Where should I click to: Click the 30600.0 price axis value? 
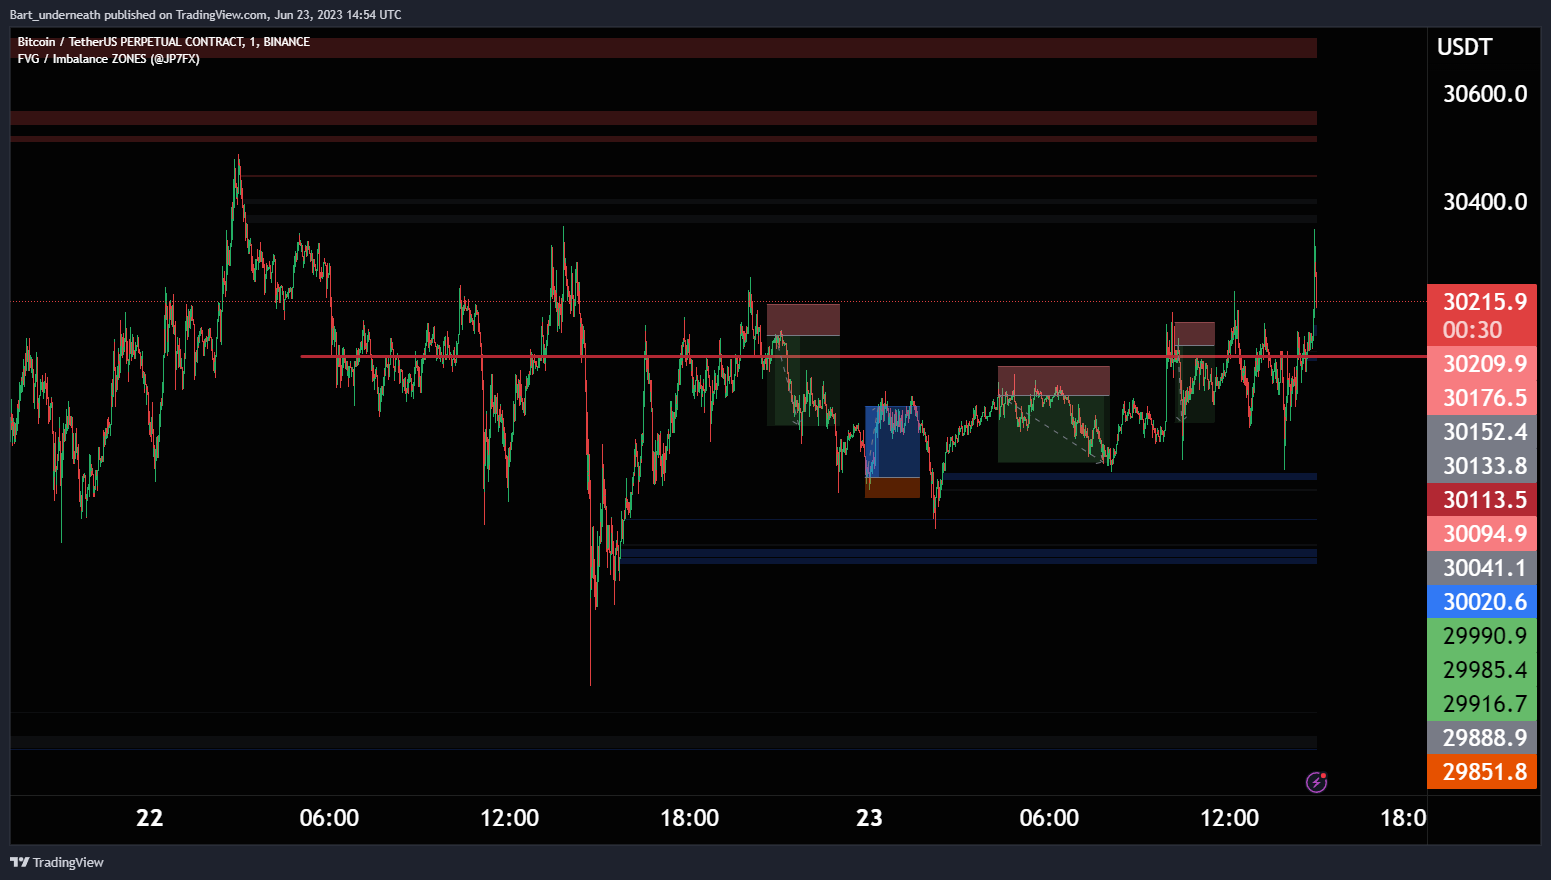pos(1485,94)
